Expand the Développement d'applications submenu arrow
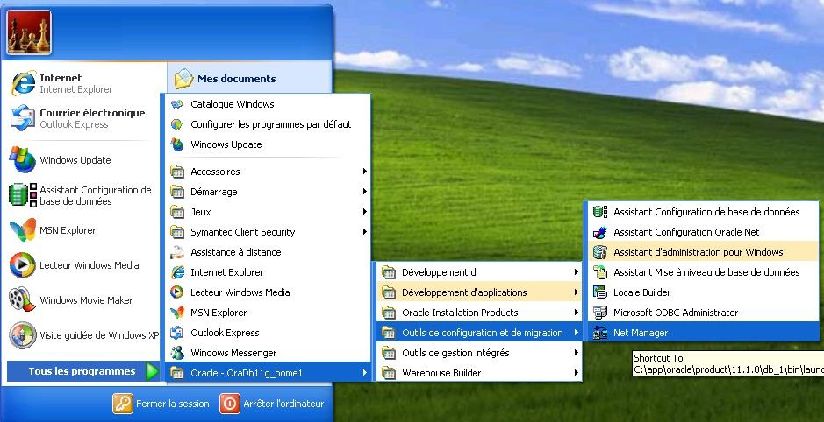824x422 pixels. point(576,292)
